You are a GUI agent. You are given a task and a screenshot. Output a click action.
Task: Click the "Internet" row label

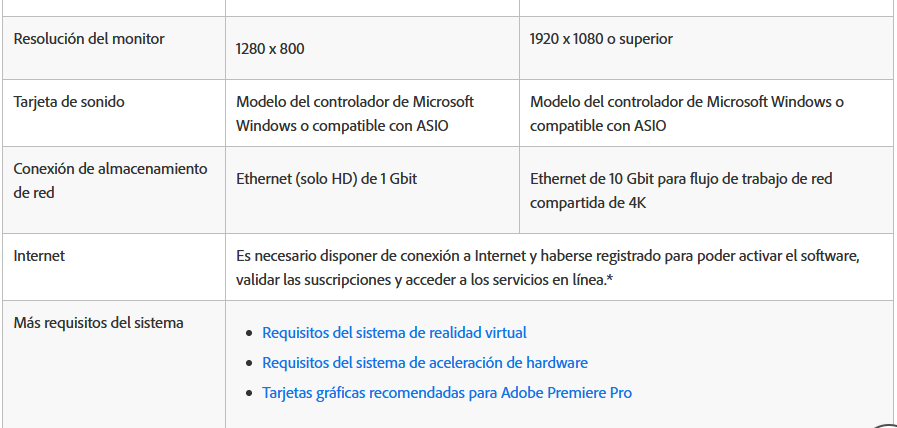point(39,256)
